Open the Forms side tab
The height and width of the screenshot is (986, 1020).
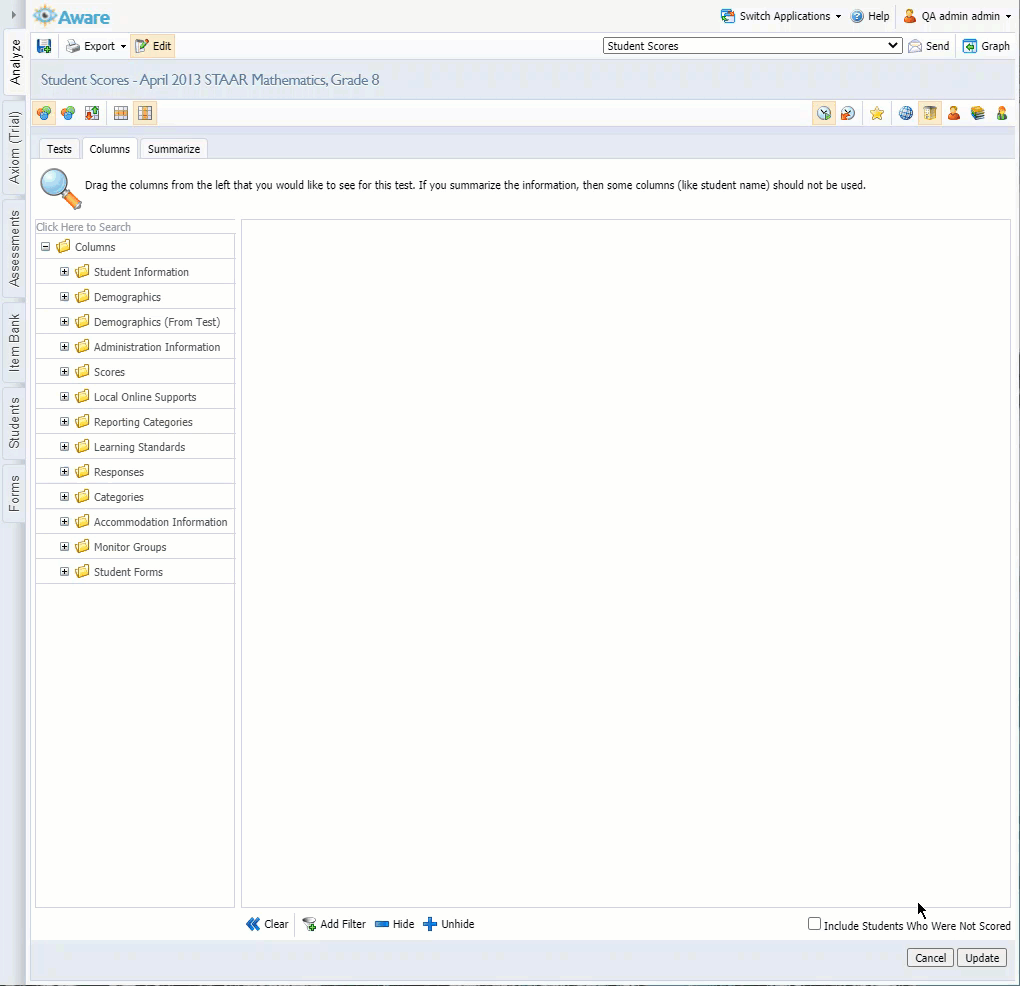pyautogui.click(x=14, y=493)
